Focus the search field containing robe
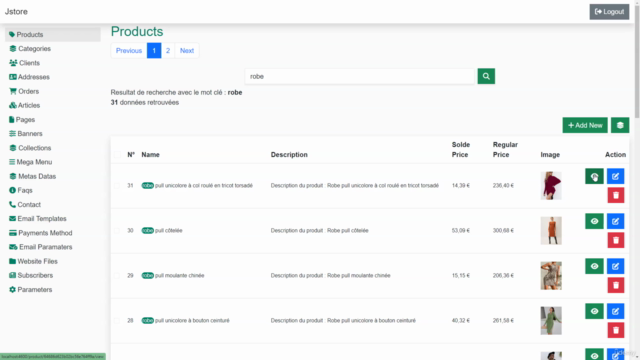640x360 pixels. click(361, 76)
